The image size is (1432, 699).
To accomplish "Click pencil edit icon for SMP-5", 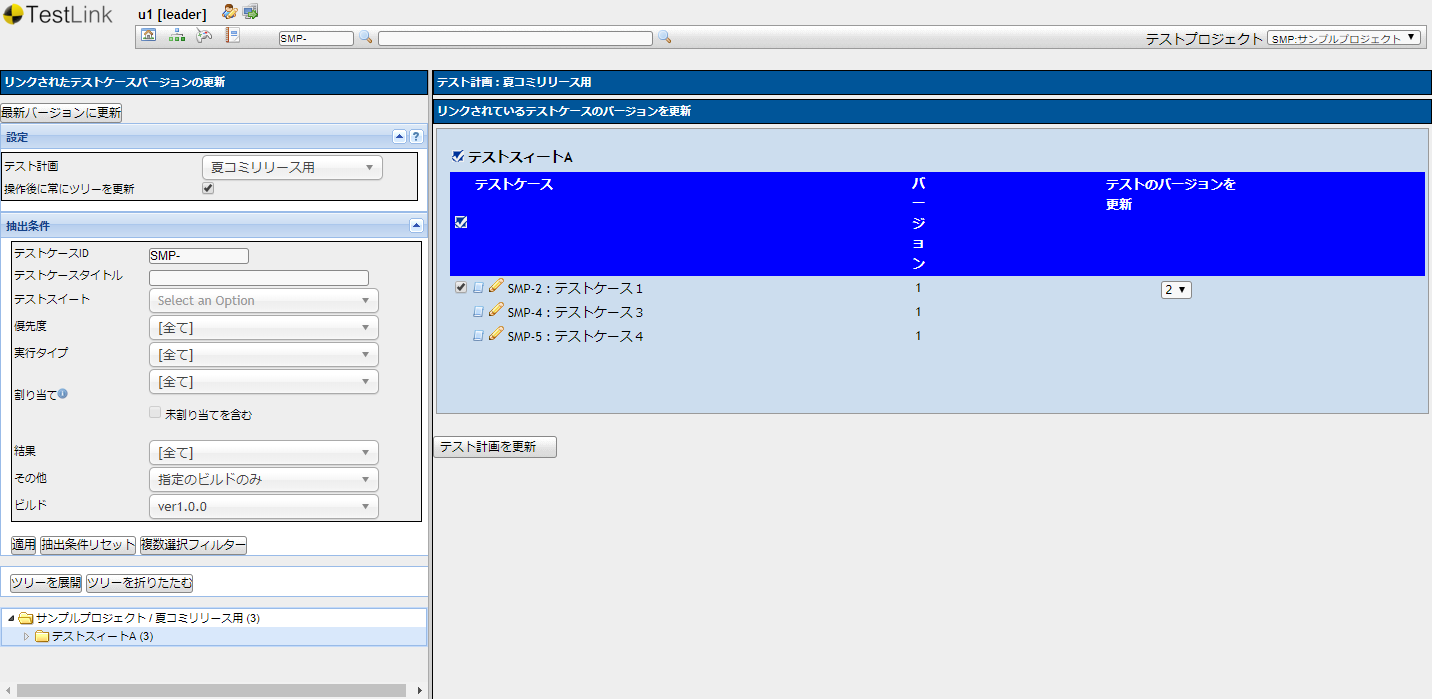I will [x=496, y=334].
